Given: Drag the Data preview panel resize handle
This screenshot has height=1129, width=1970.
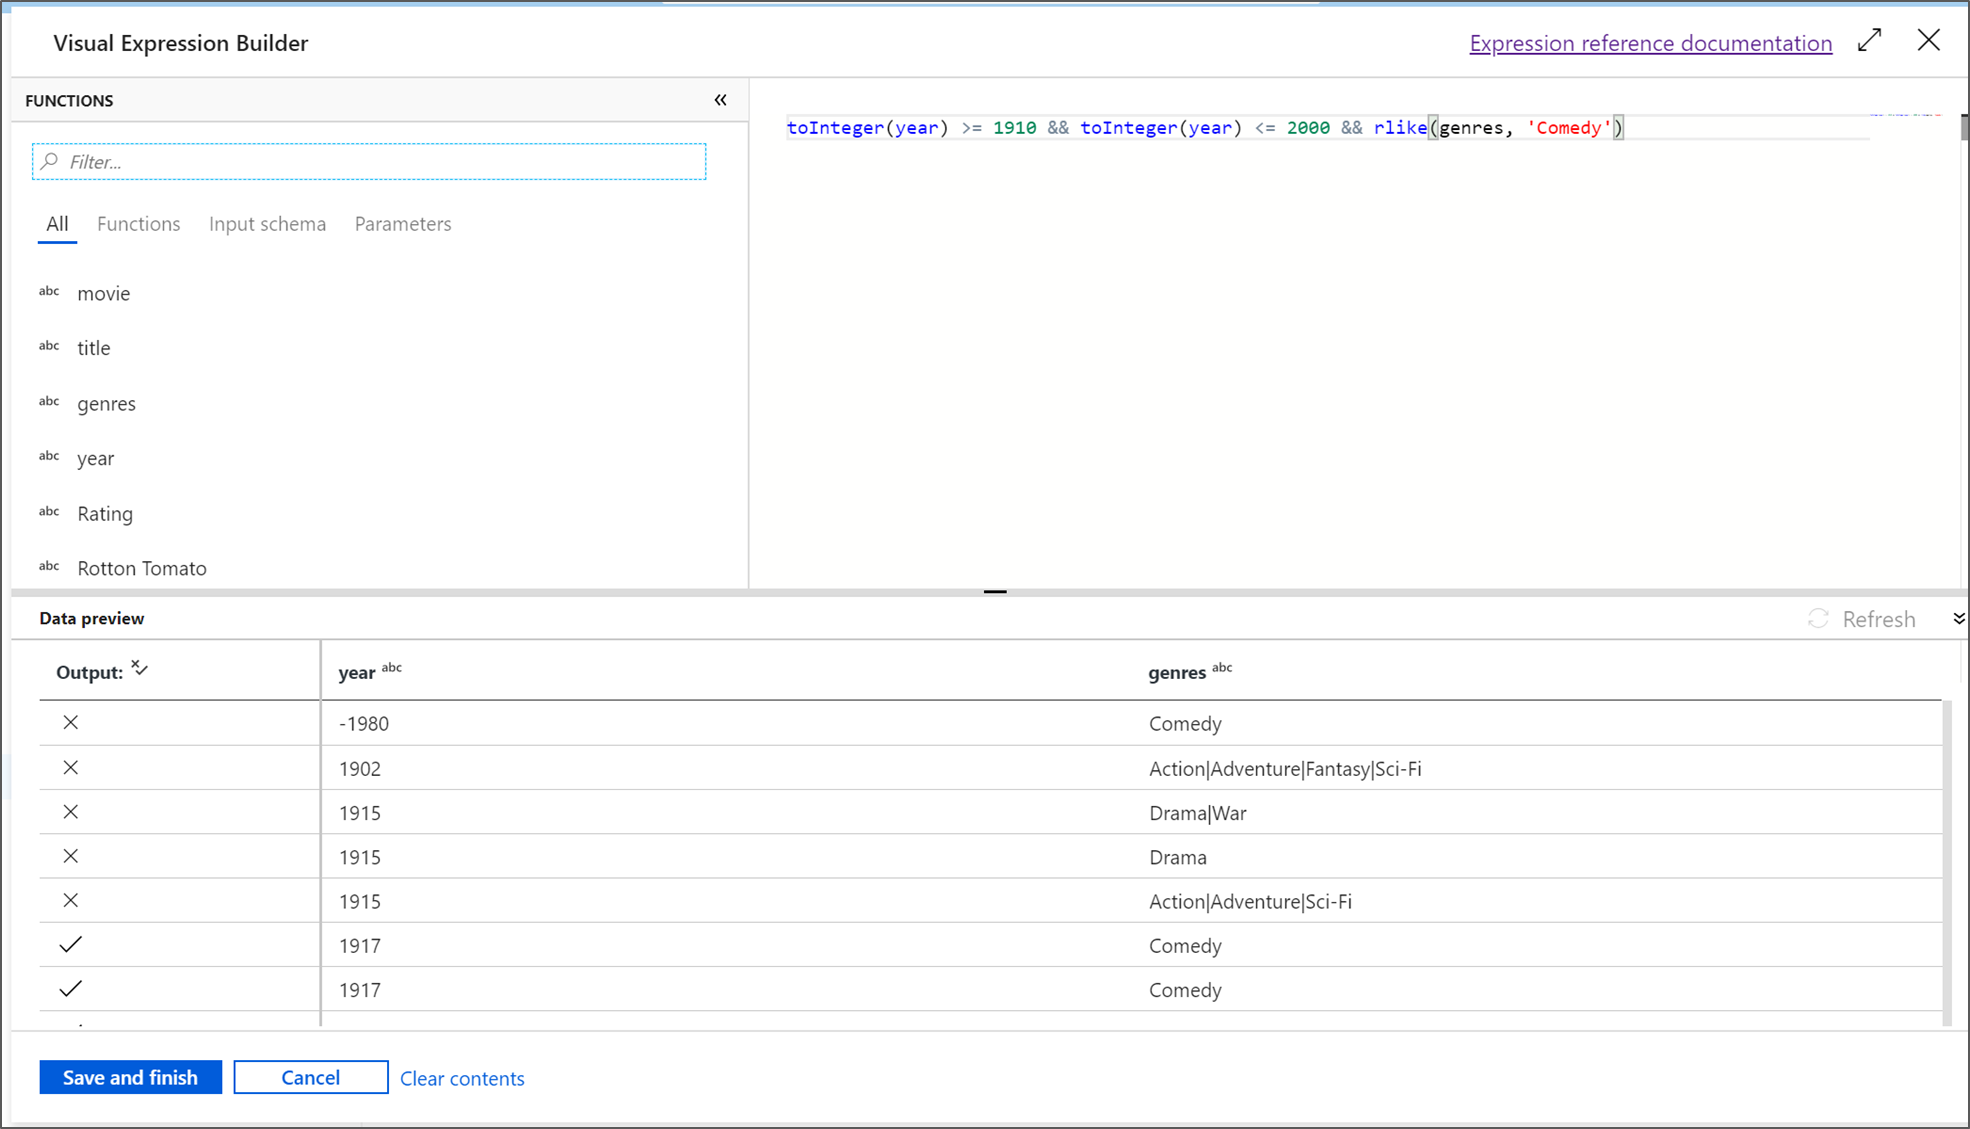Looking at the screenshot, I should pyautogui.click(x=993, y=592).
